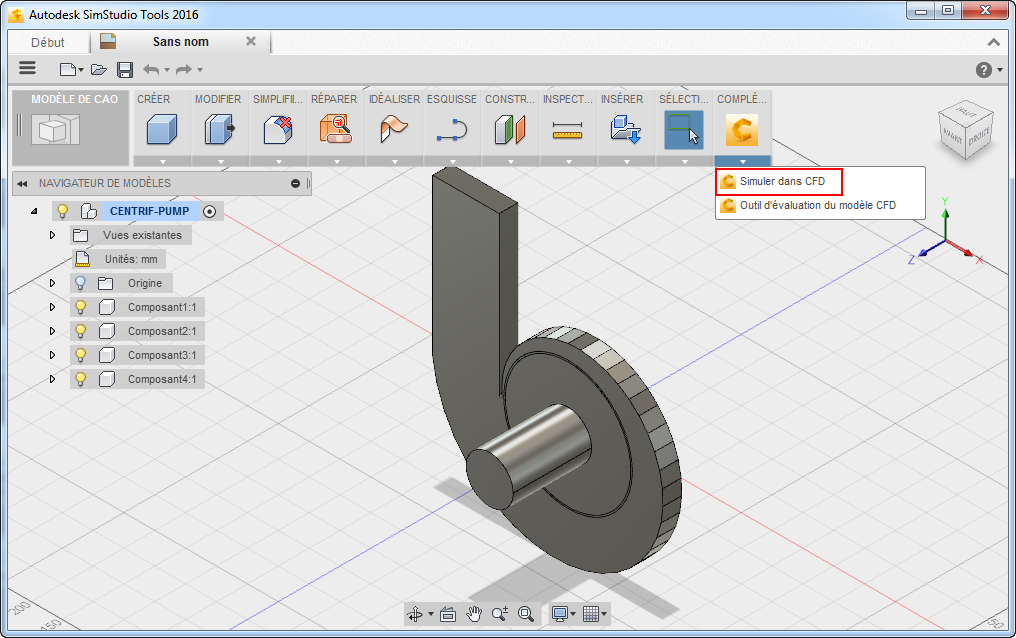Click the MODIFIER push-pull icon
Screen dimensions: 1016x638
(x=220, y=129)
